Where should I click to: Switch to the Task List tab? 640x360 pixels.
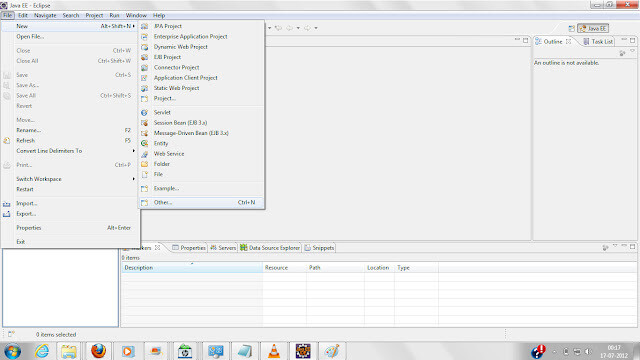pyautogui.click(x=598, y=42)
